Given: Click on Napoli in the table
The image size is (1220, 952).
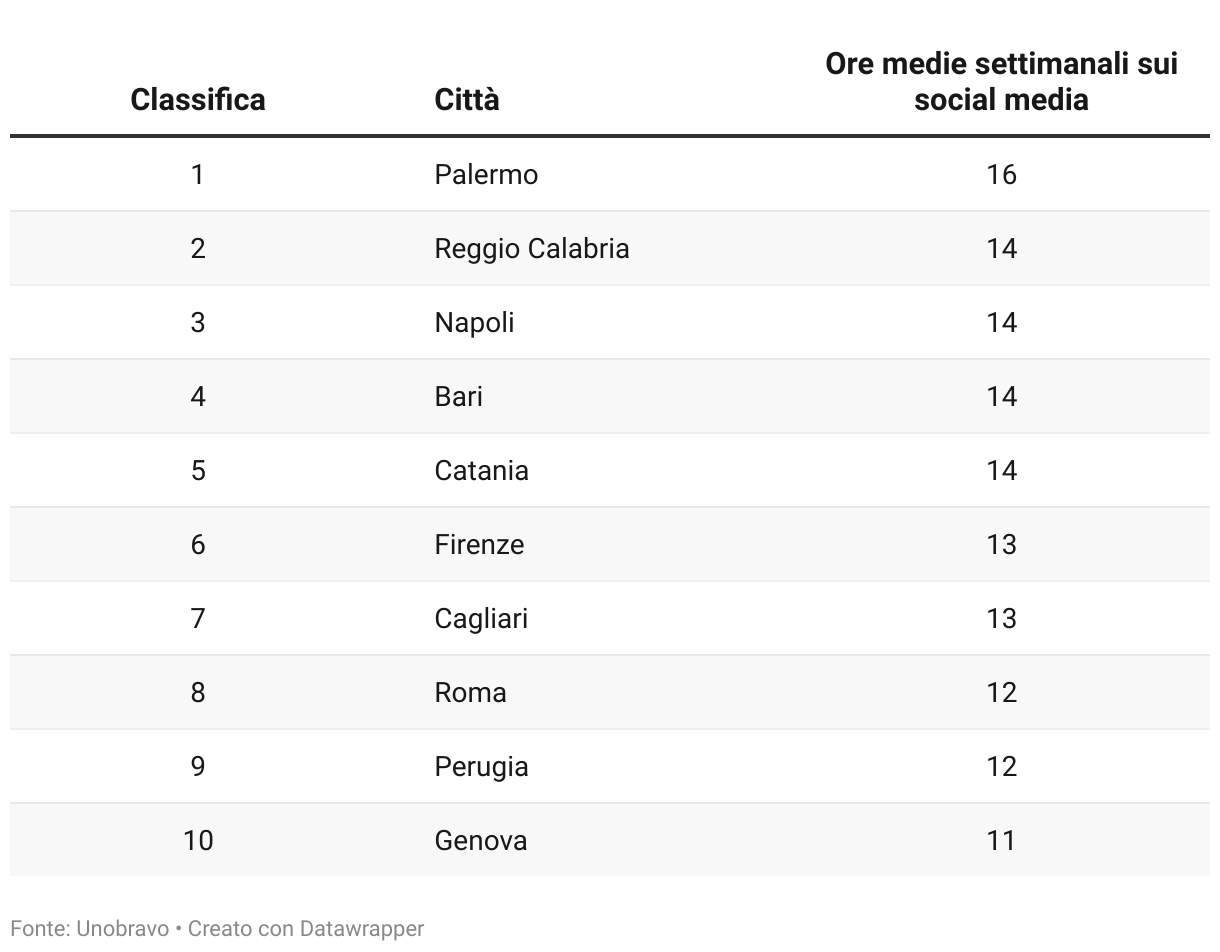Looking at the screenshot, I should coord(474,323).
